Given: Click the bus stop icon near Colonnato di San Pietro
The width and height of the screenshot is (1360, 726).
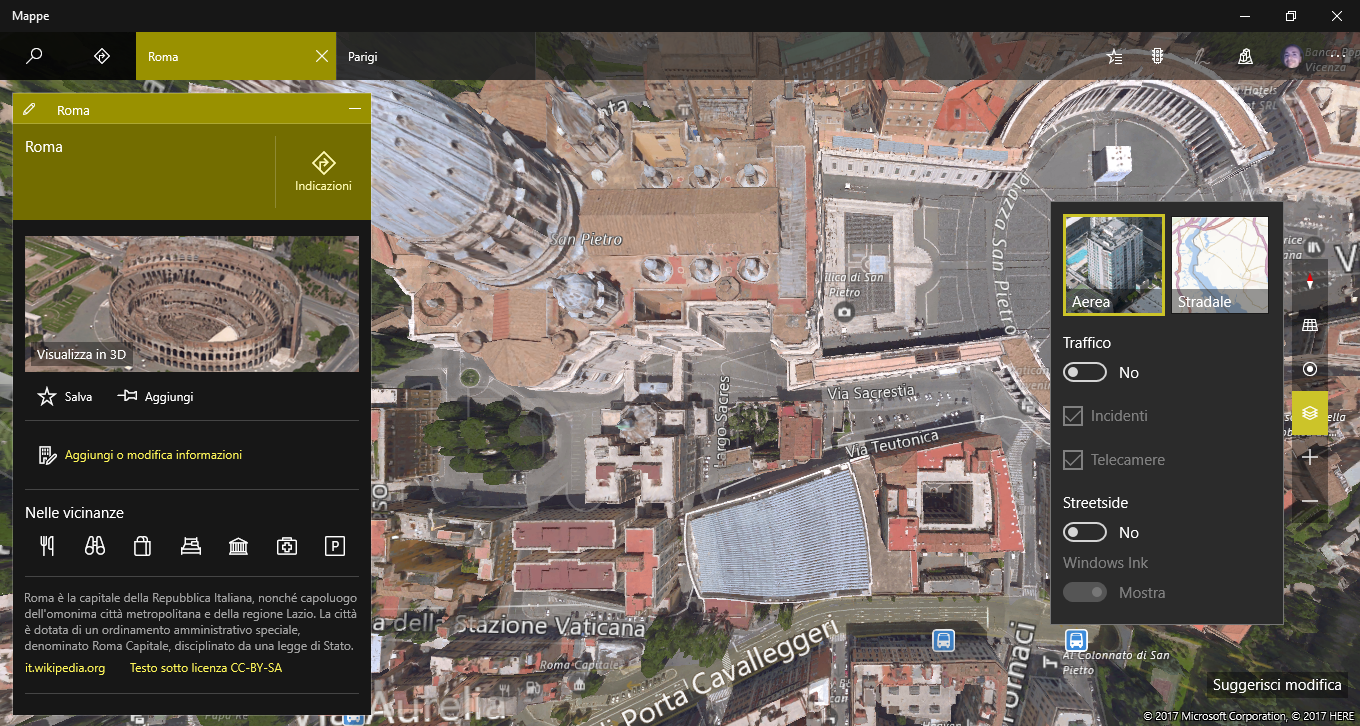Looking at the screenshot, I should [x=1076, y=639].
